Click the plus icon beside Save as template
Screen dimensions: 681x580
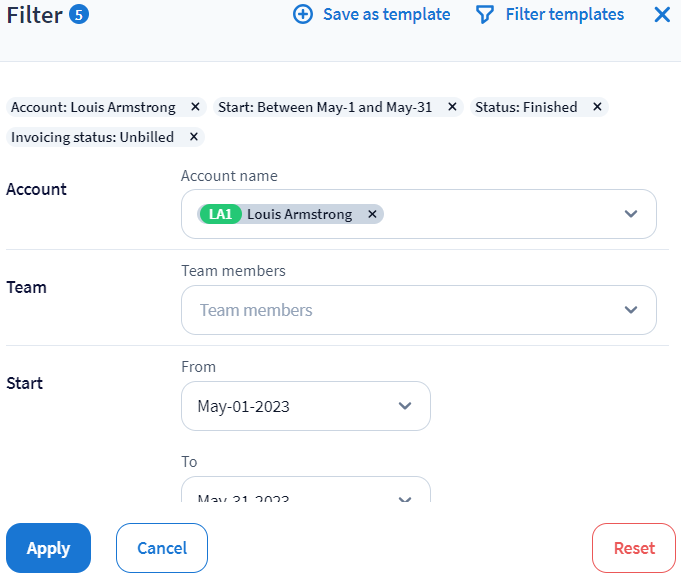[303, 15]
